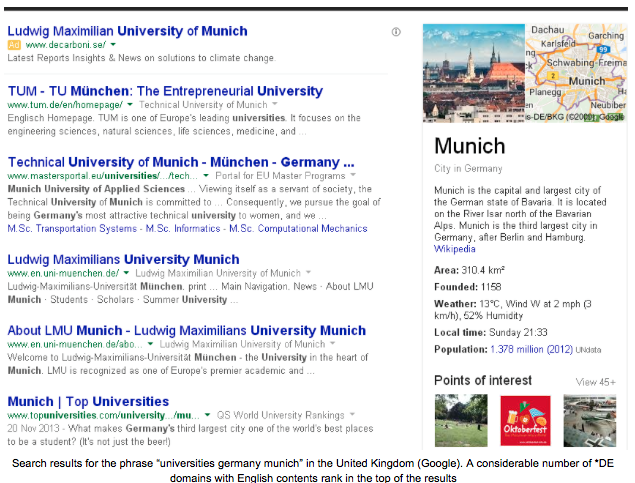Screen dimensions: 635x483
Task: Open the aircraft museum point of interest thumbnail
Action: (590, 421)
